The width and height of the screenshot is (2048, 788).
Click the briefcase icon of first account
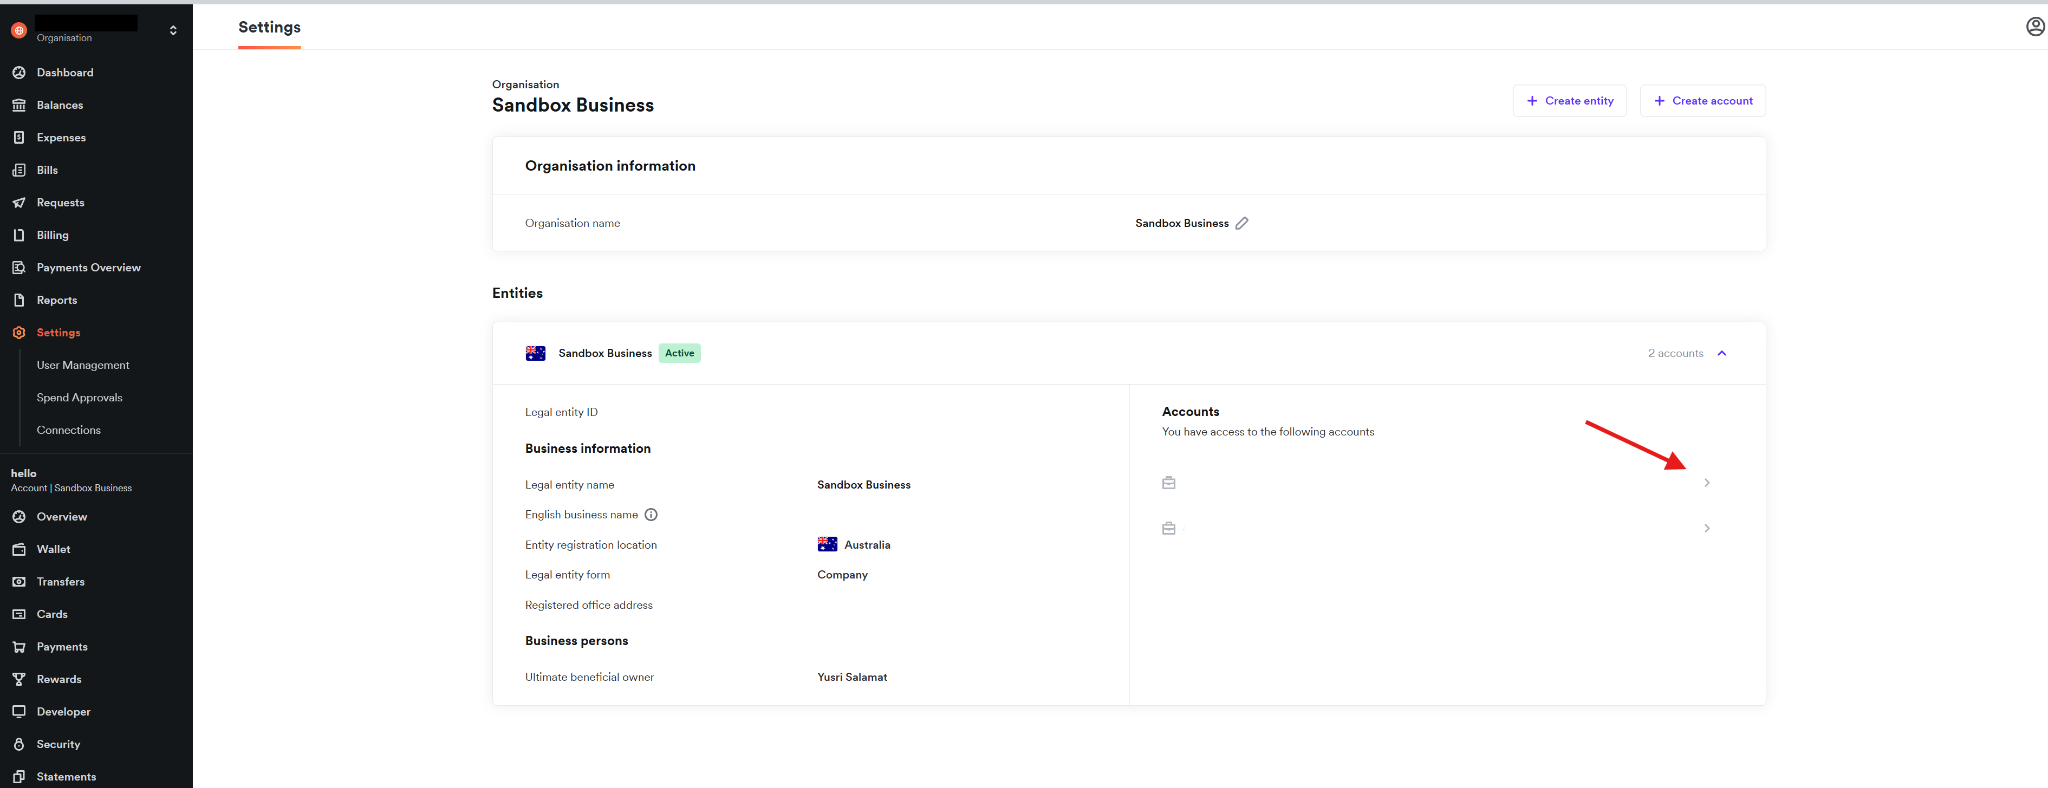point(1168,483)
